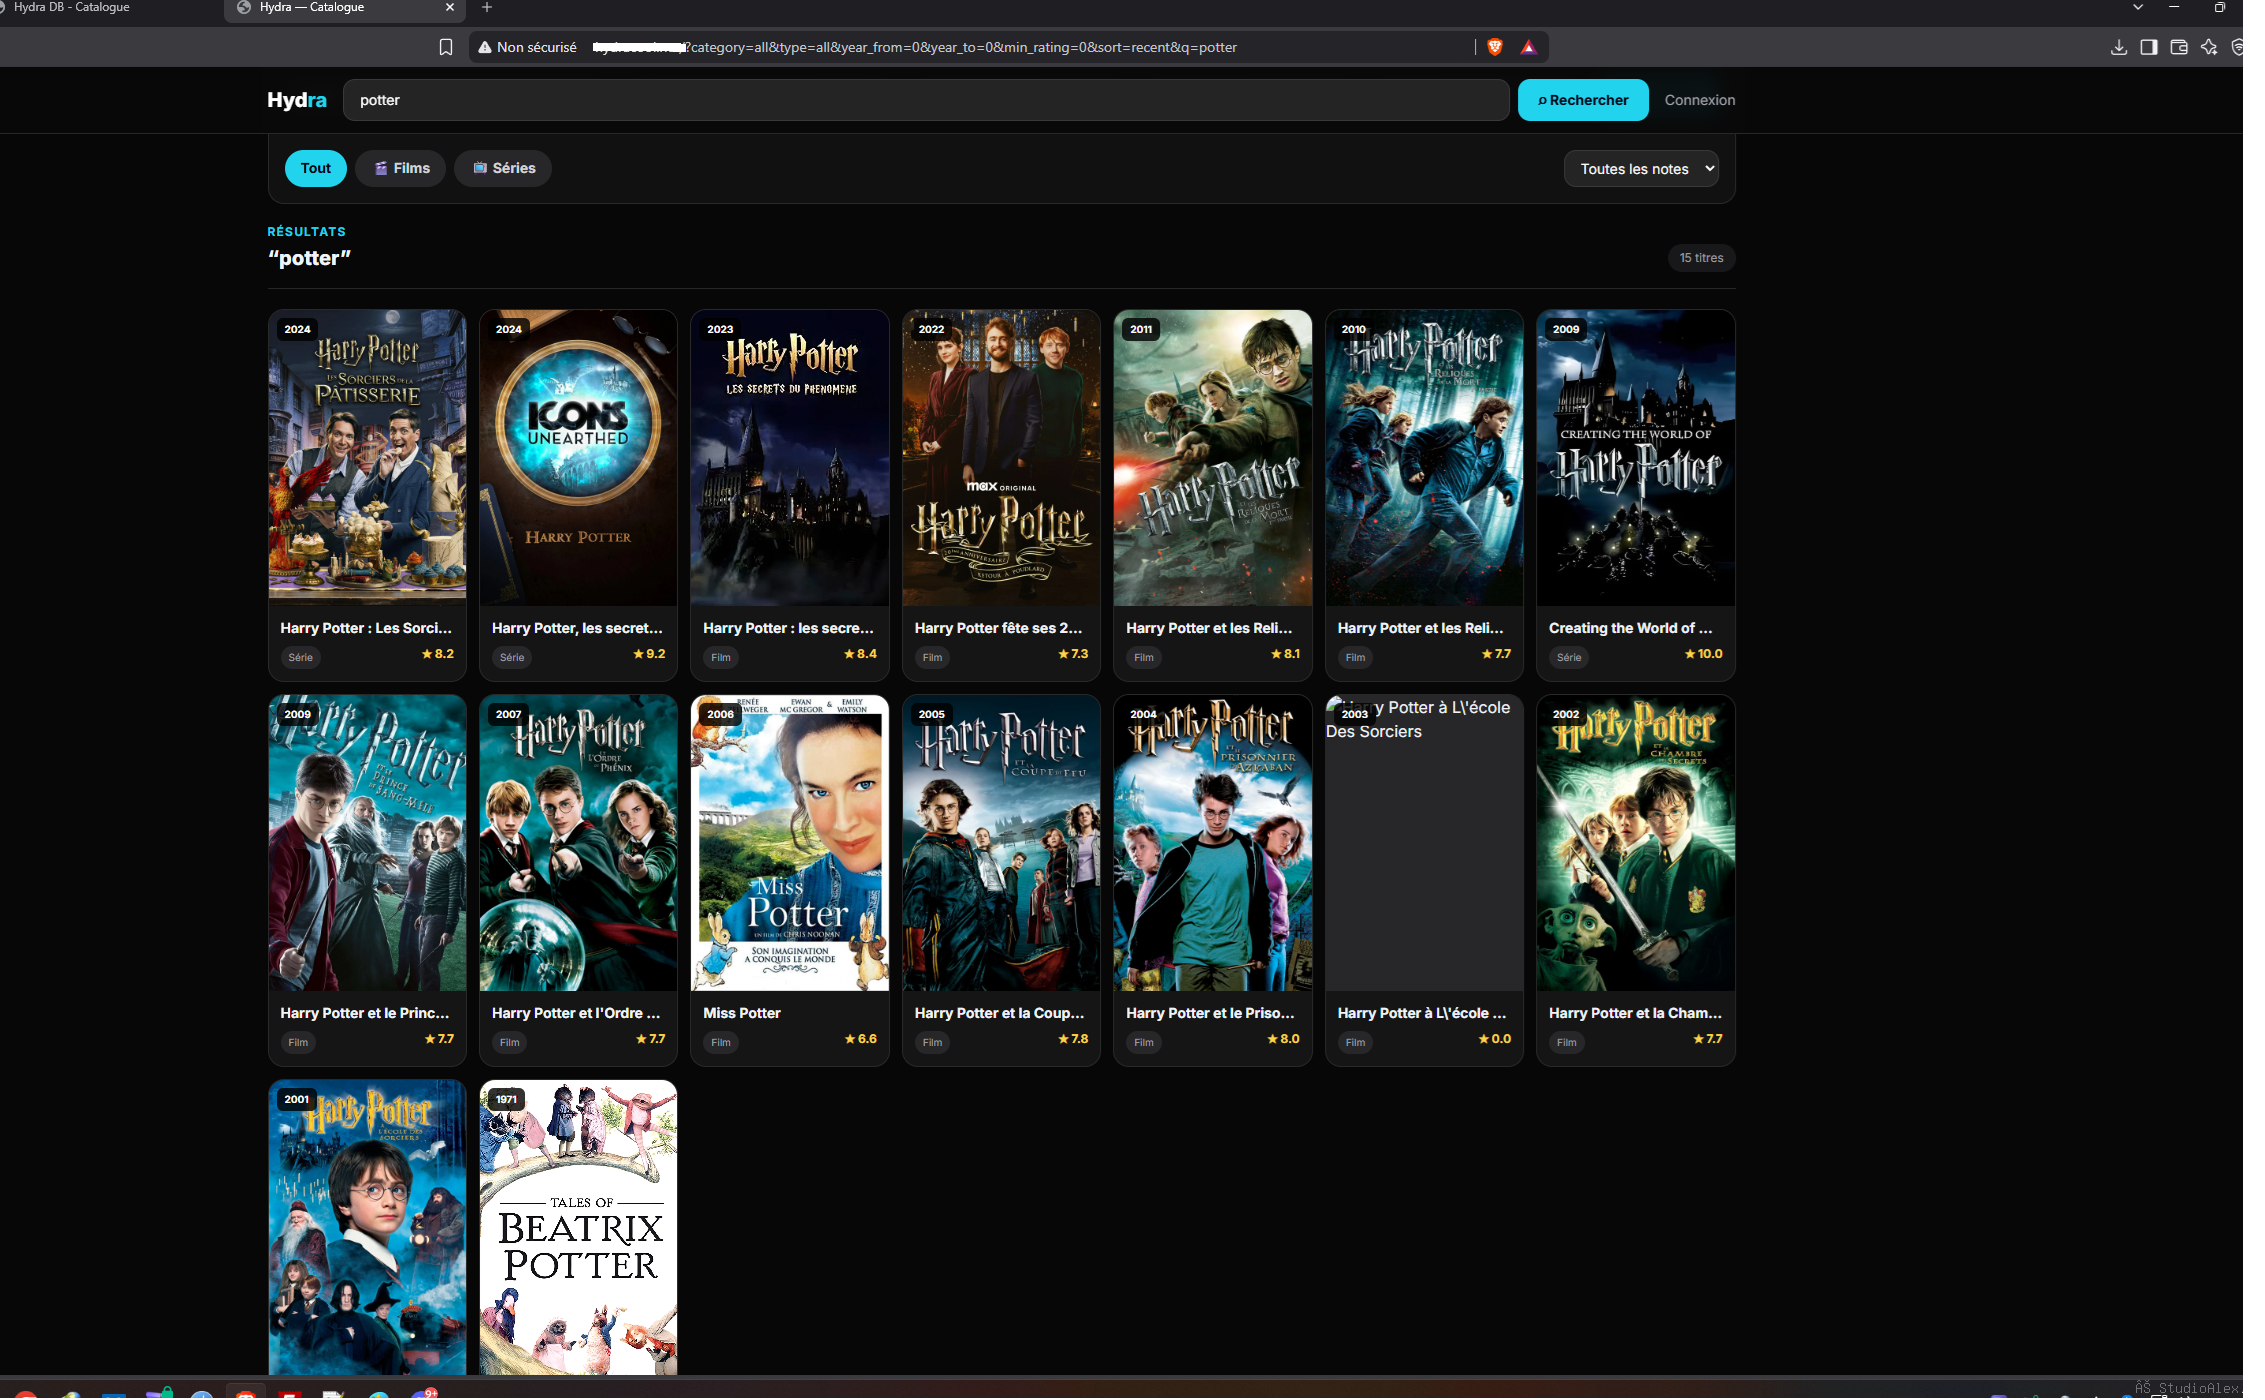Open the Prince de Sang-Mêlé poster
Image resolution: width=2265 pixels, height=1400 pixels.
coord(367,842)
